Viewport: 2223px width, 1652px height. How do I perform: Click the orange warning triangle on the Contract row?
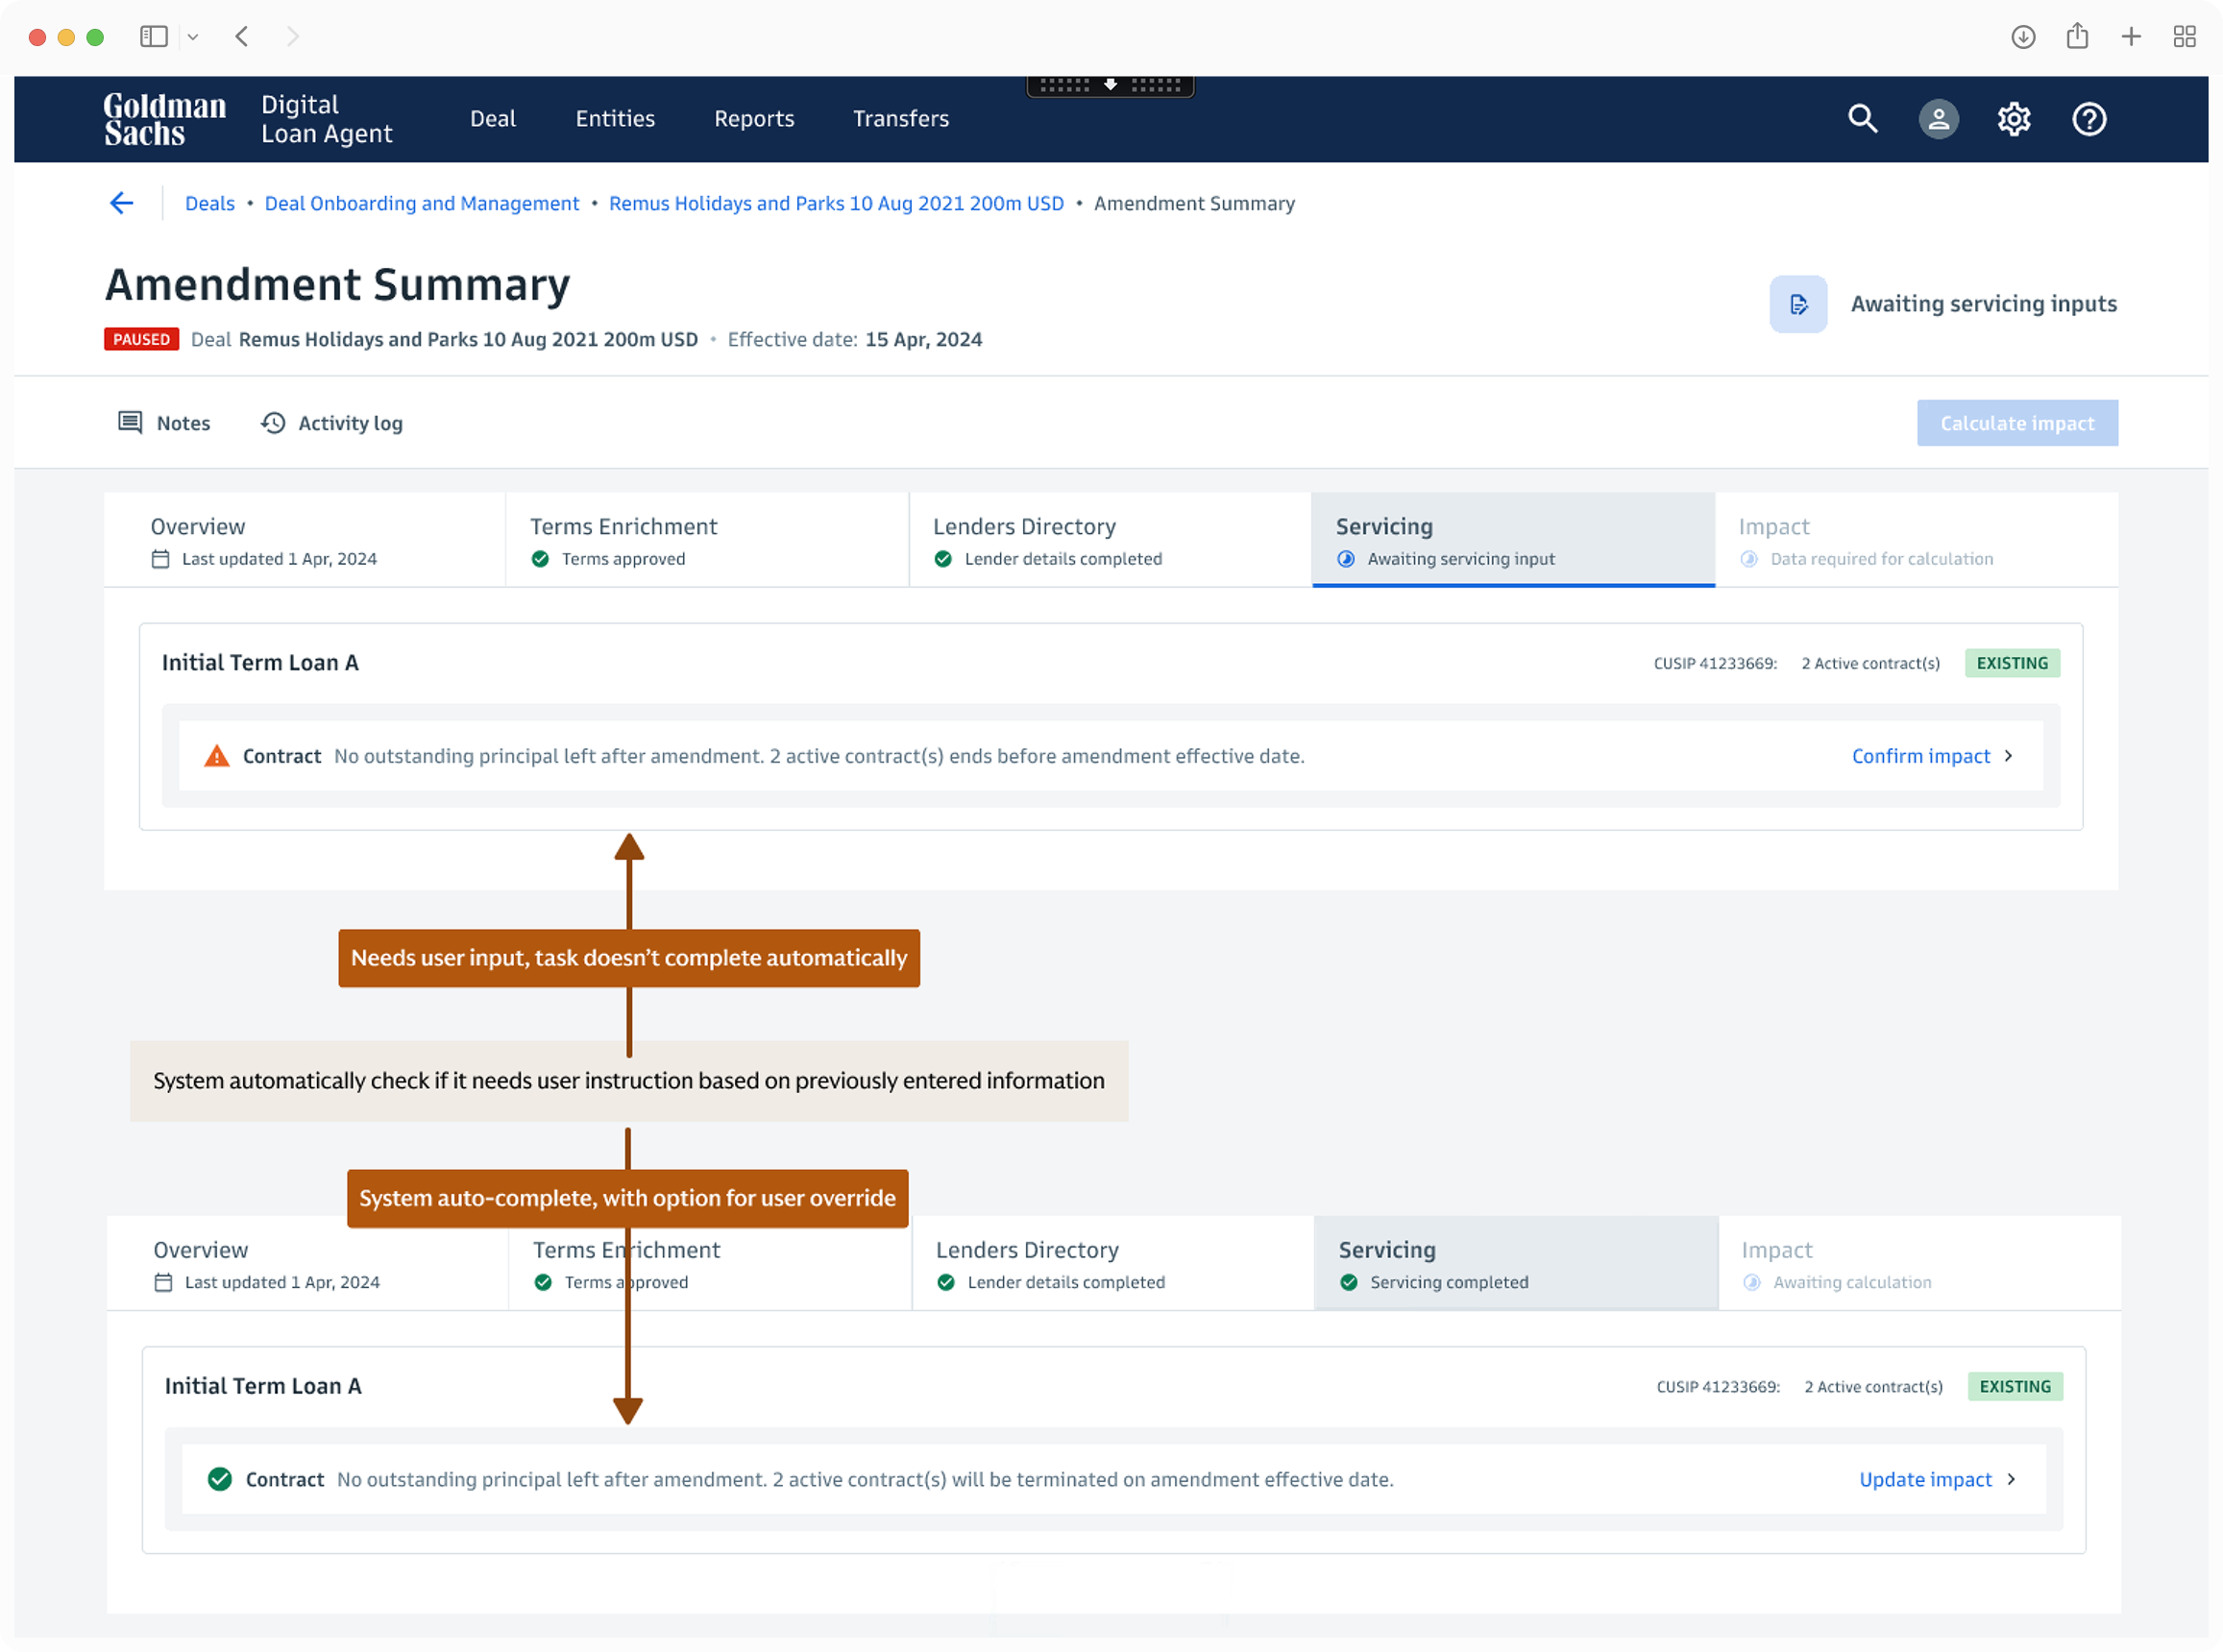[x=216, y=756]
